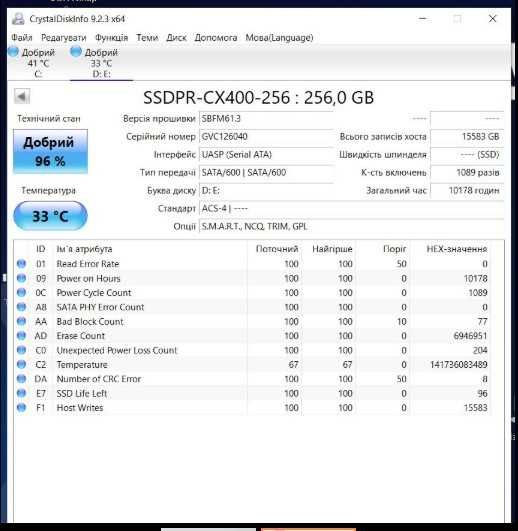Open the Диск menu
This screenshot has height=531, width=518.
(x=176, y=37)
